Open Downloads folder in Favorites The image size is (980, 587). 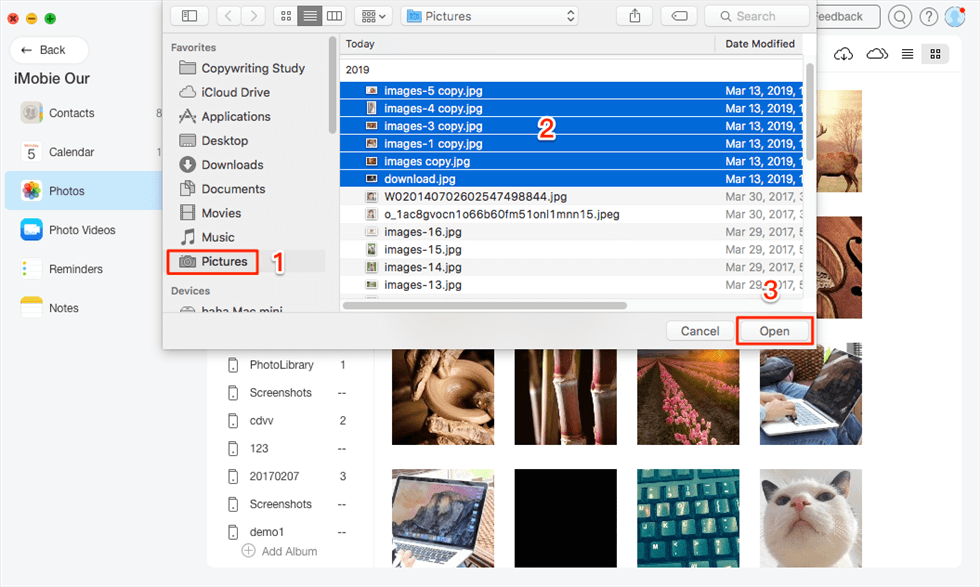click(x=231, y=165)
